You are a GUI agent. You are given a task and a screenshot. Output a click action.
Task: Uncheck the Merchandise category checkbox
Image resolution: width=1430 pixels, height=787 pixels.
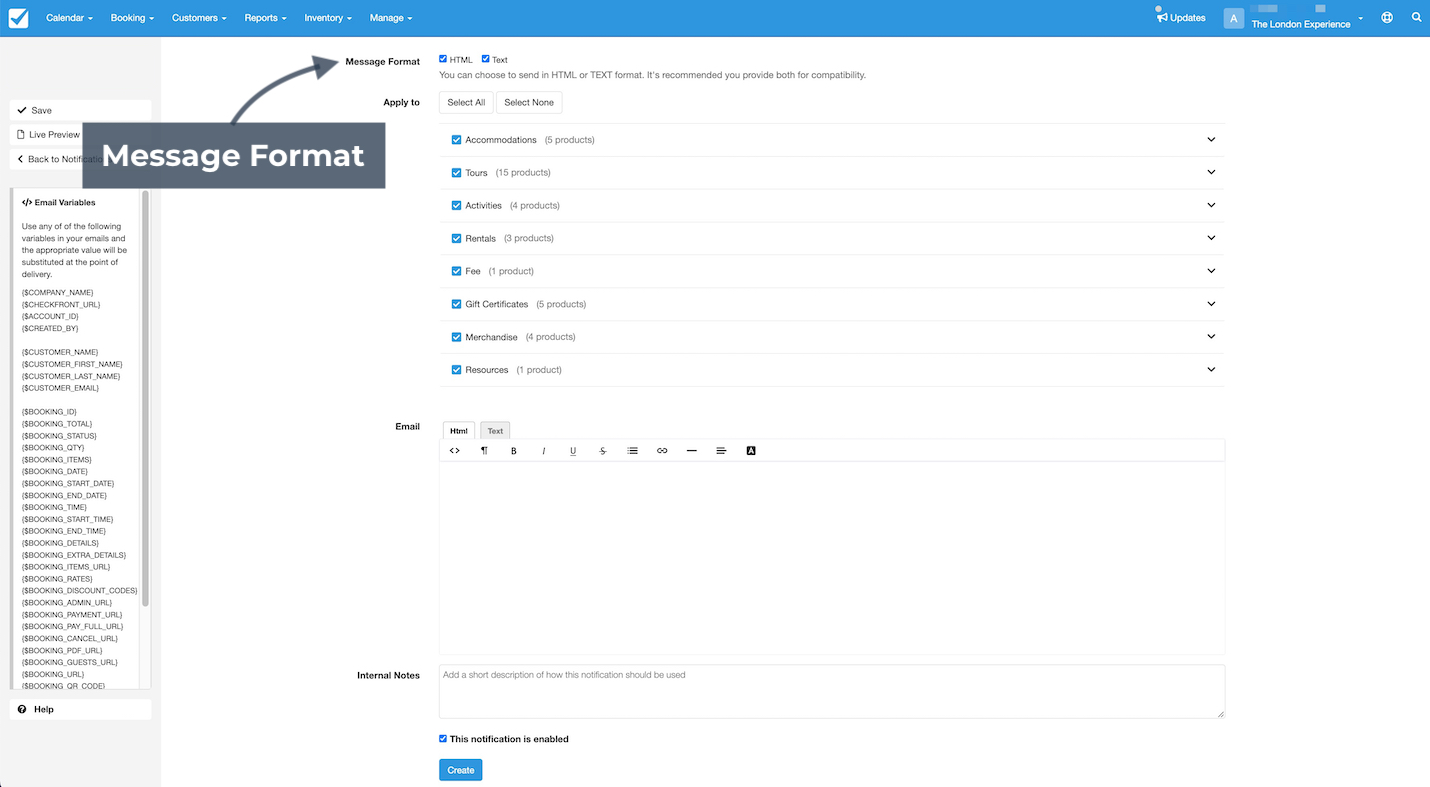click(x=456, y=337)
